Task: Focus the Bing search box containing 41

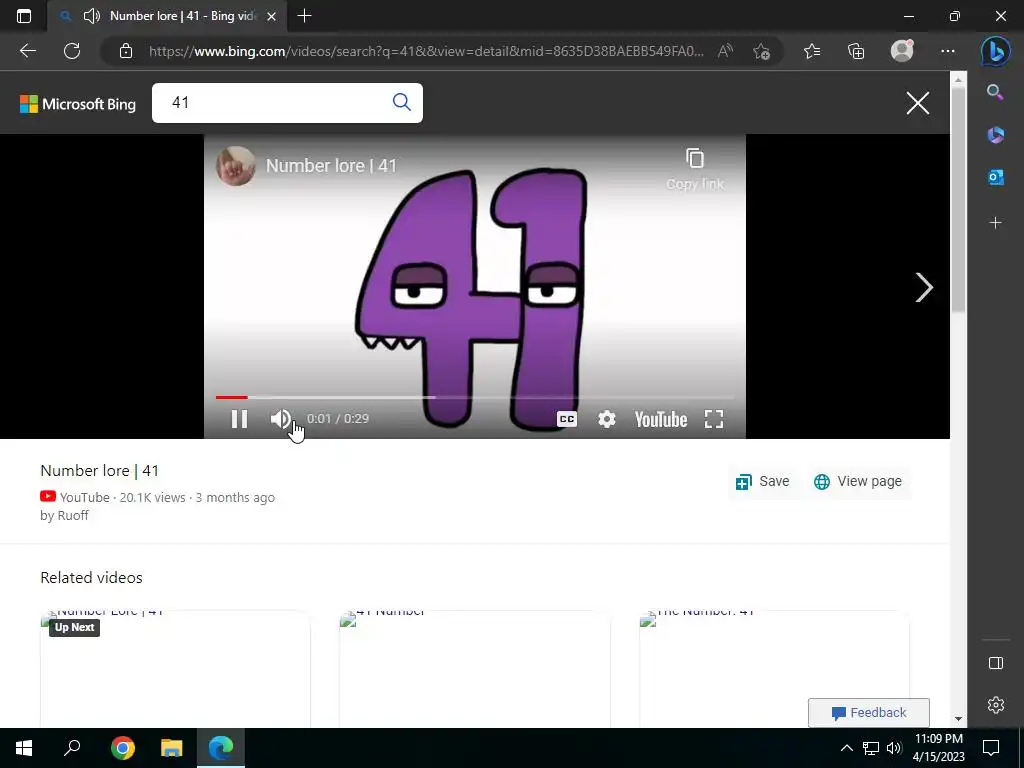Action: pos(287,103)
